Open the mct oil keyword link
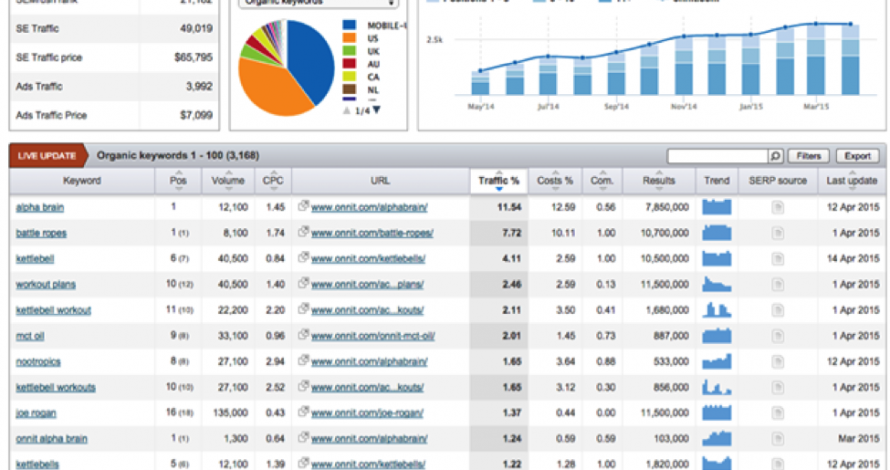Viewport: 890px width, 470px height. (x=30, y=336)
